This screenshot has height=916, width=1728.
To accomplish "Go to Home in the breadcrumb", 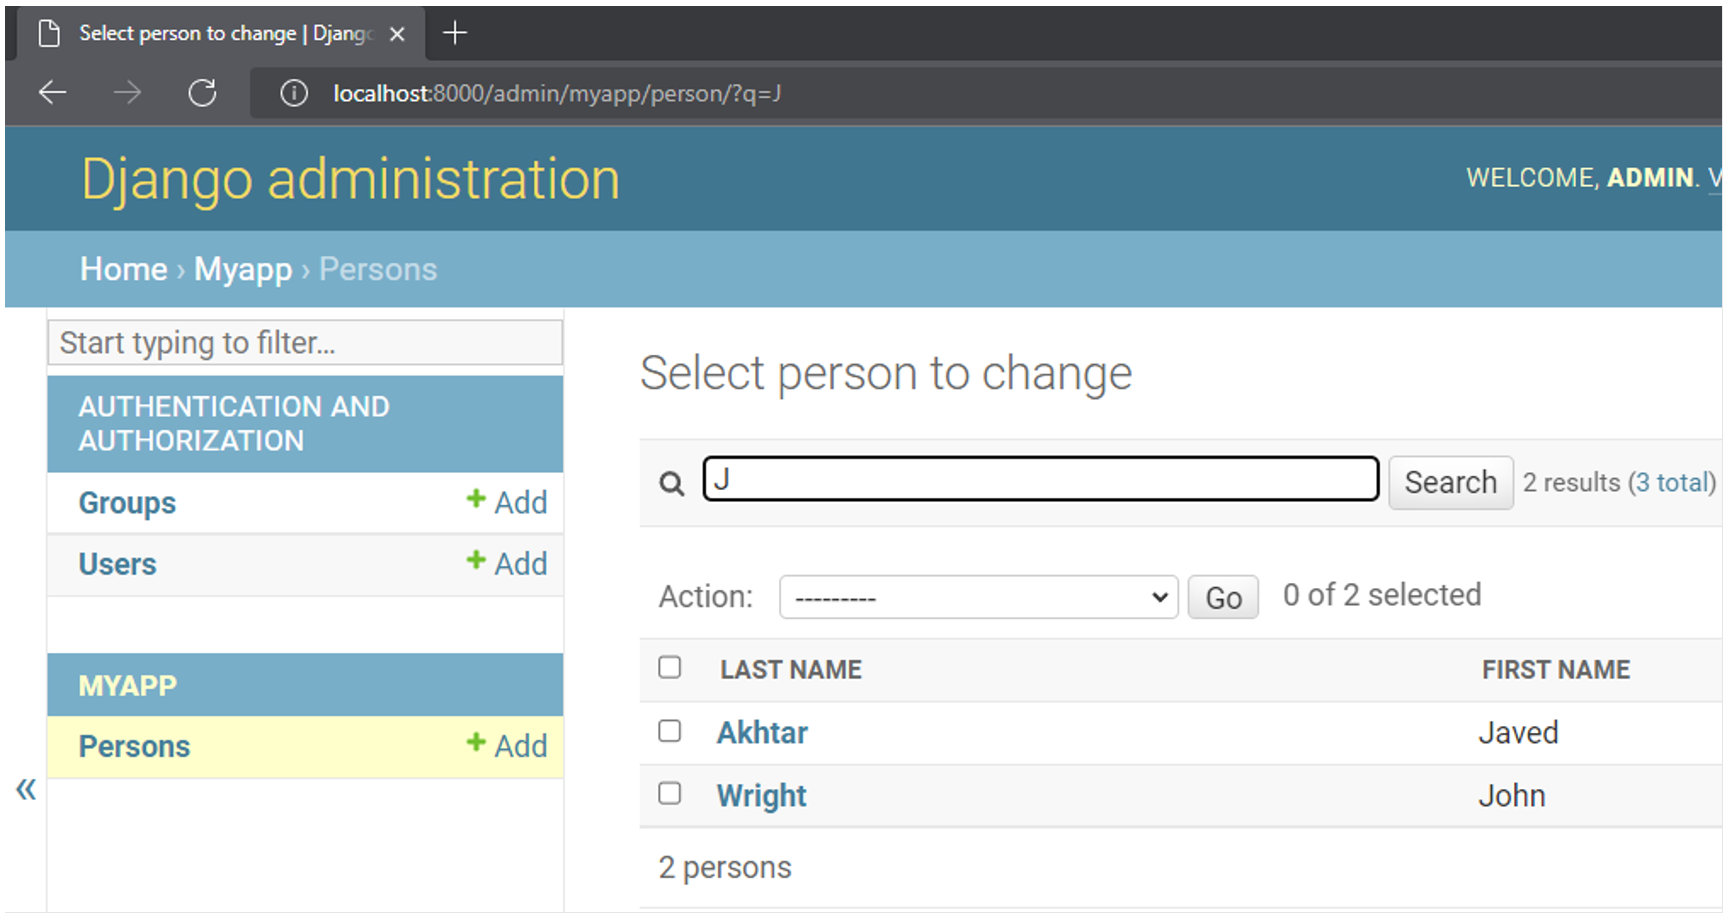I will coord(123,269).
